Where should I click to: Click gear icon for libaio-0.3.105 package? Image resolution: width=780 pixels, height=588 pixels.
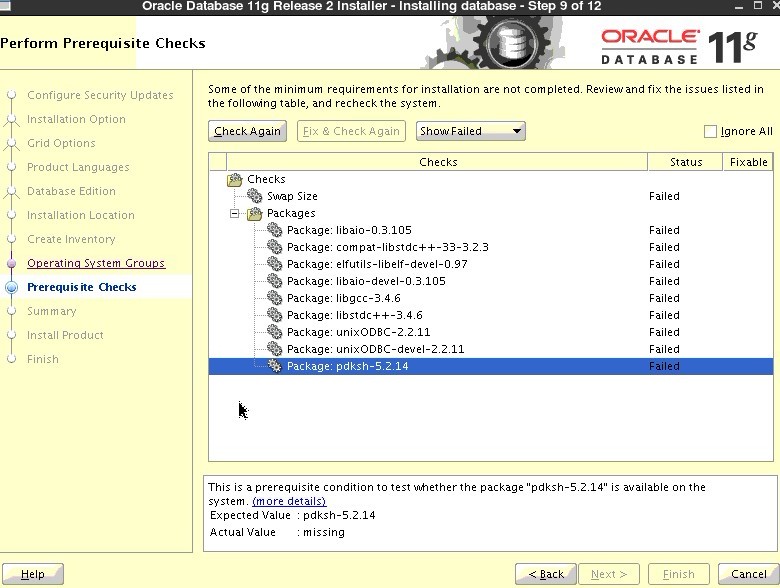click(274, 230)
